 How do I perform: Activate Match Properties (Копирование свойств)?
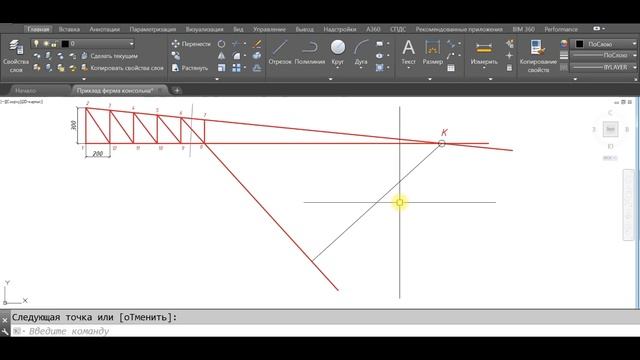(x=538, y=56)
